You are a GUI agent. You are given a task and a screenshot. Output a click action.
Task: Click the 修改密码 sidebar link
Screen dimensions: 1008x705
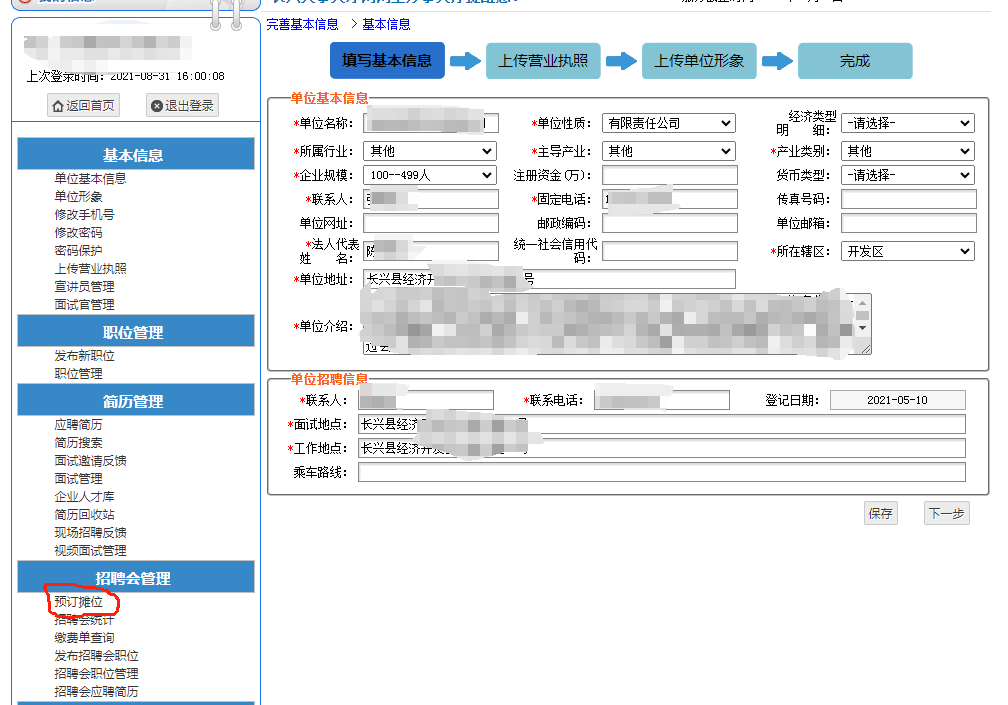point(78,233)
